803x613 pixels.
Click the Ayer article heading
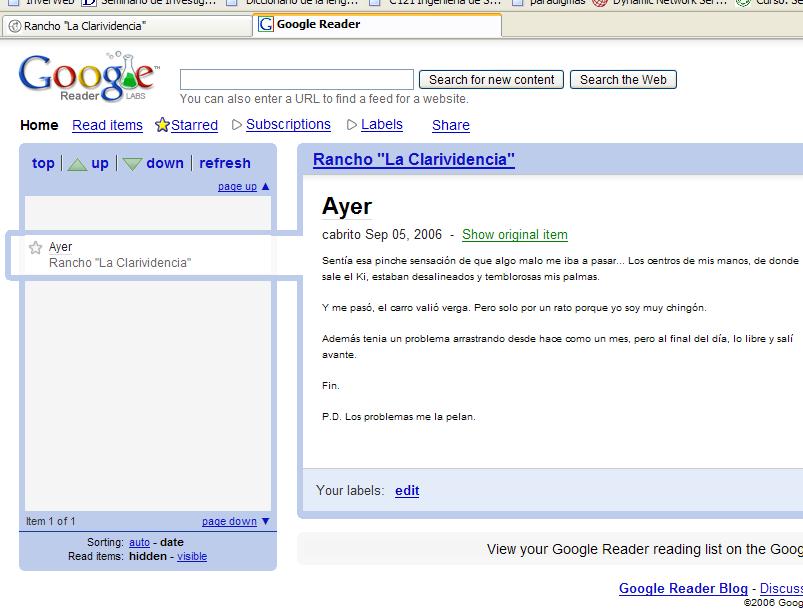(347, 206)
